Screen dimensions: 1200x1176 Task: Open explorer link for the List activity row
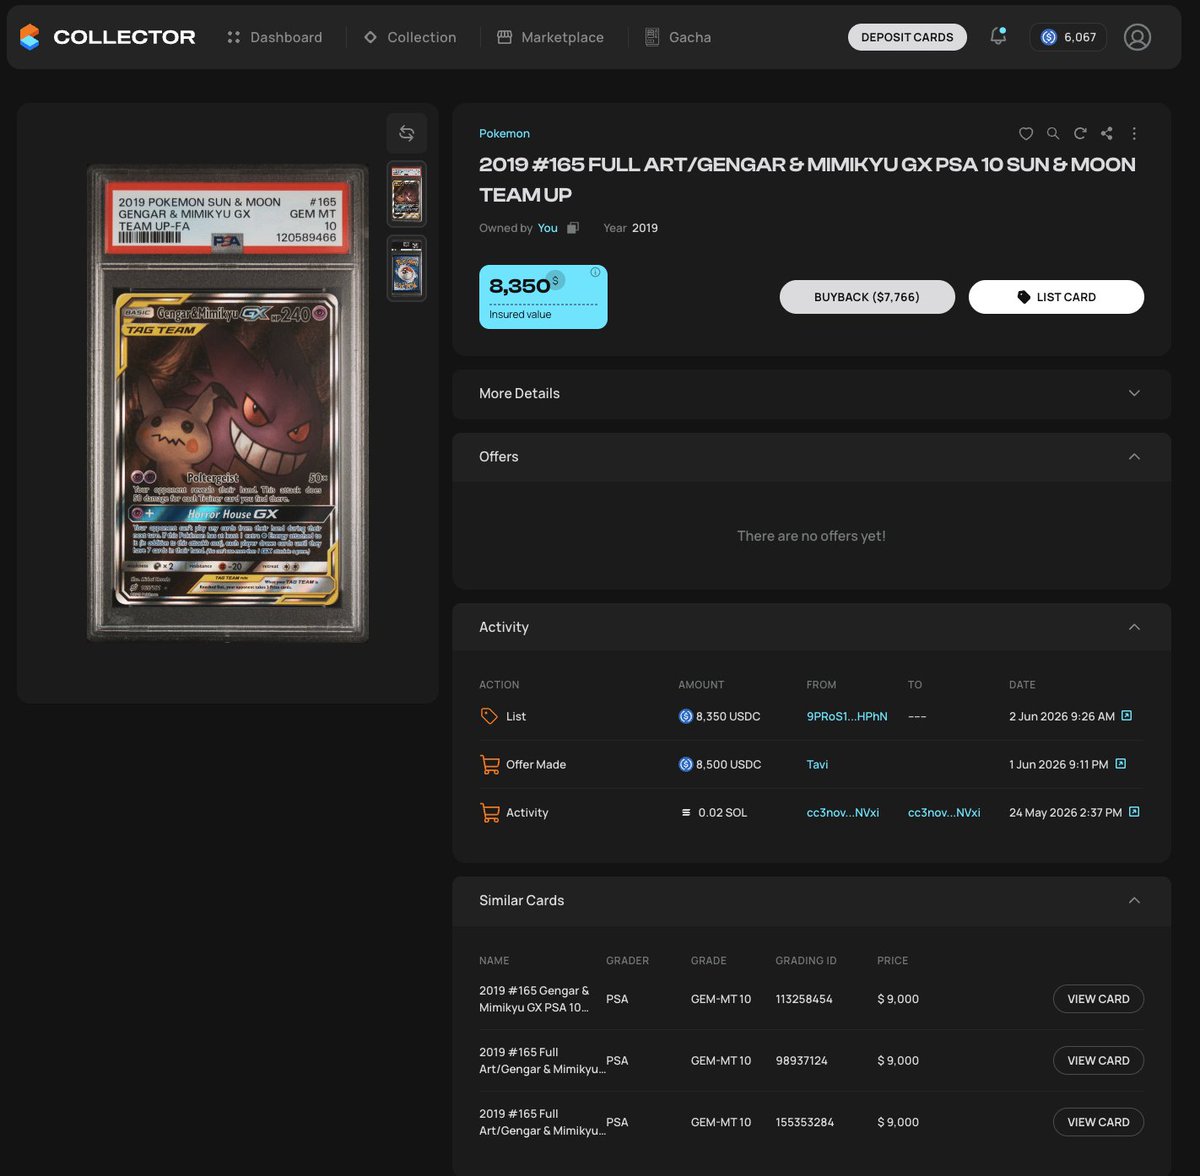[1127, 716]
